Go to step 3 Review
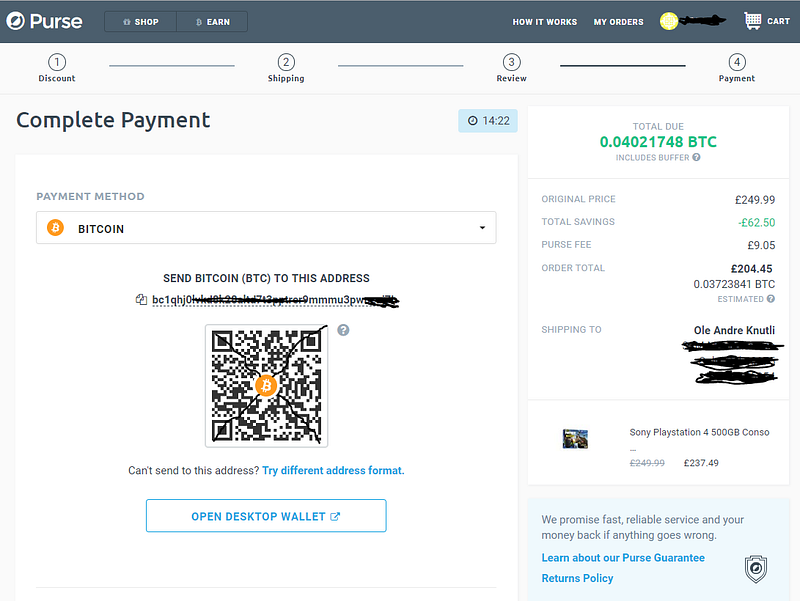 point(511,68)
